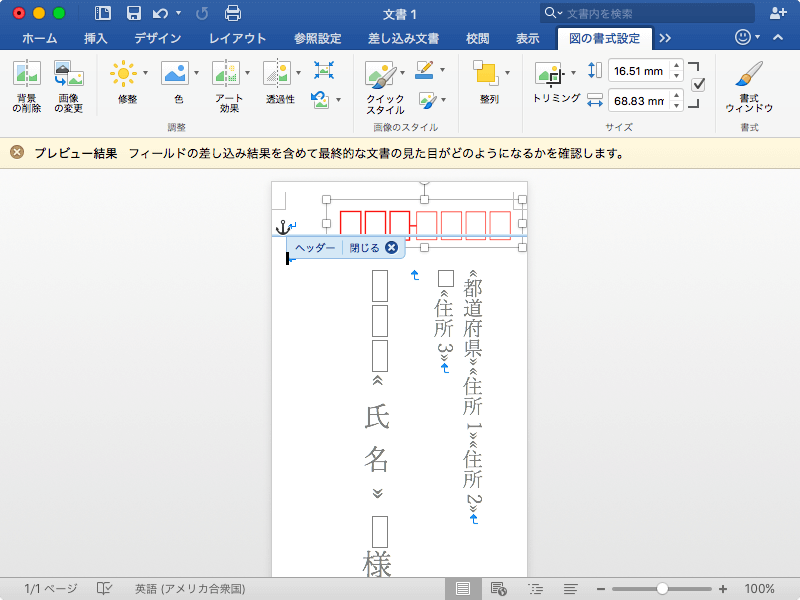Click the Undo arrow icon
Screen dimensions: 800x600
coord(160,13)
